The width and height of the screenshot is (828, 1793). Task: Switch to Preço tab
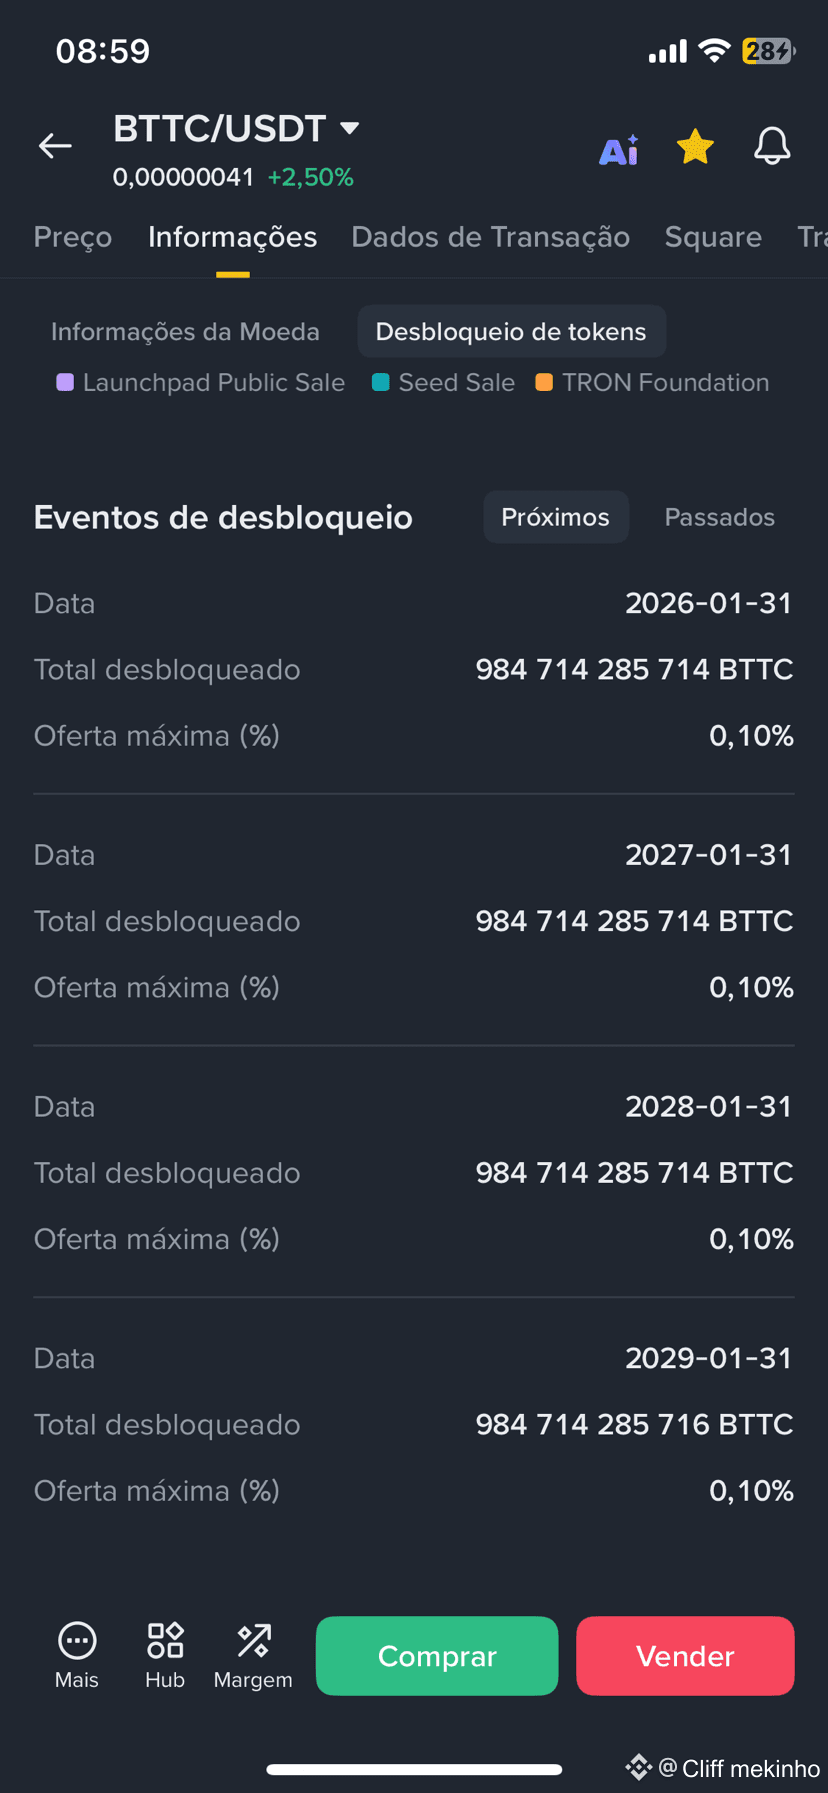tap(73, 237)
